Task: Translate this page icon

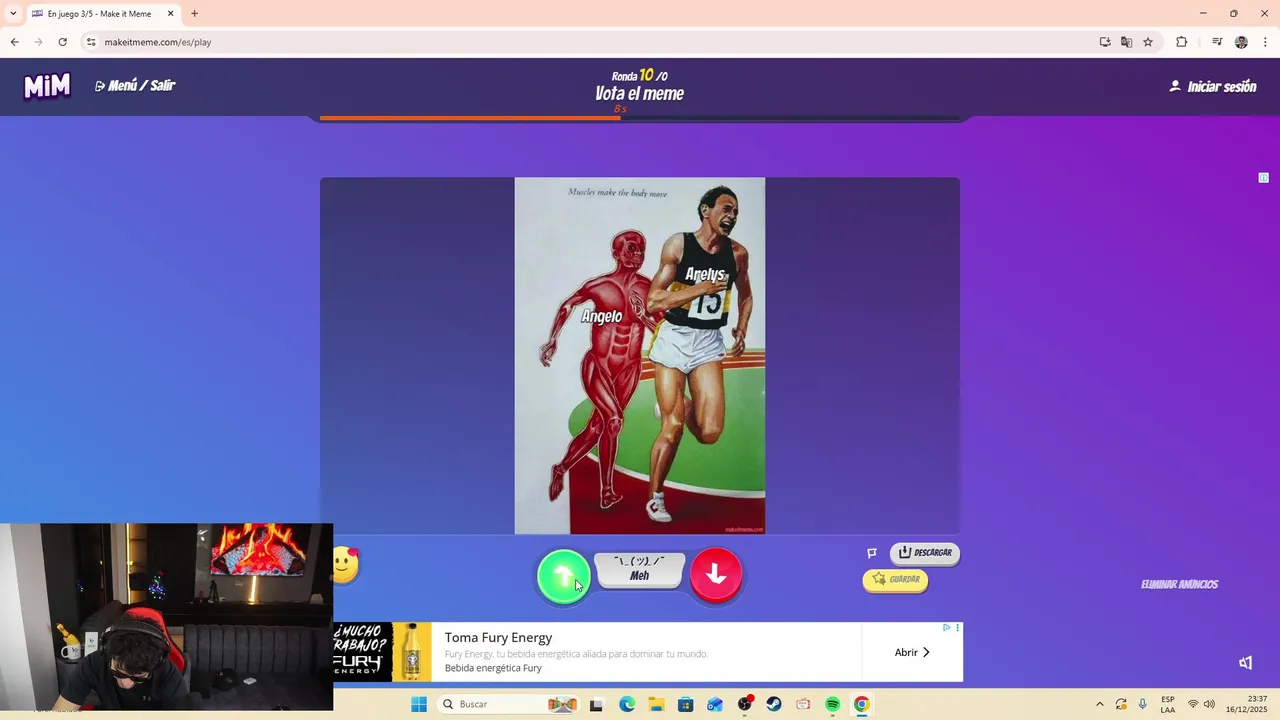Action: coord(1127,42)
